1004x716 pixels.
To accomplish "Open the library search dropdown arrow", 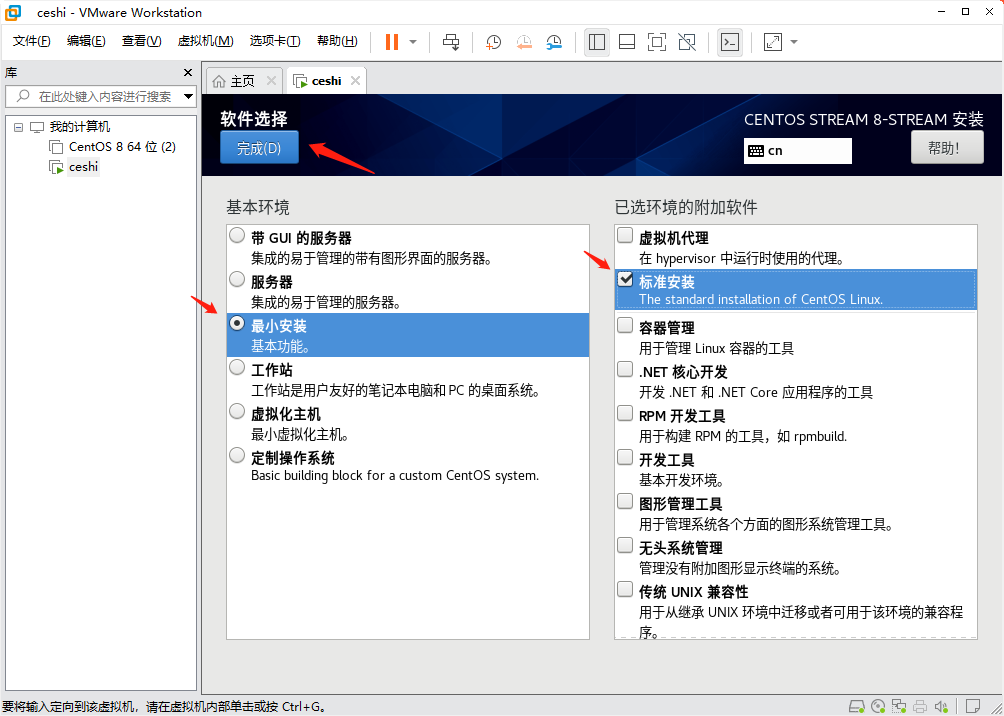I will tap(188, 97).
